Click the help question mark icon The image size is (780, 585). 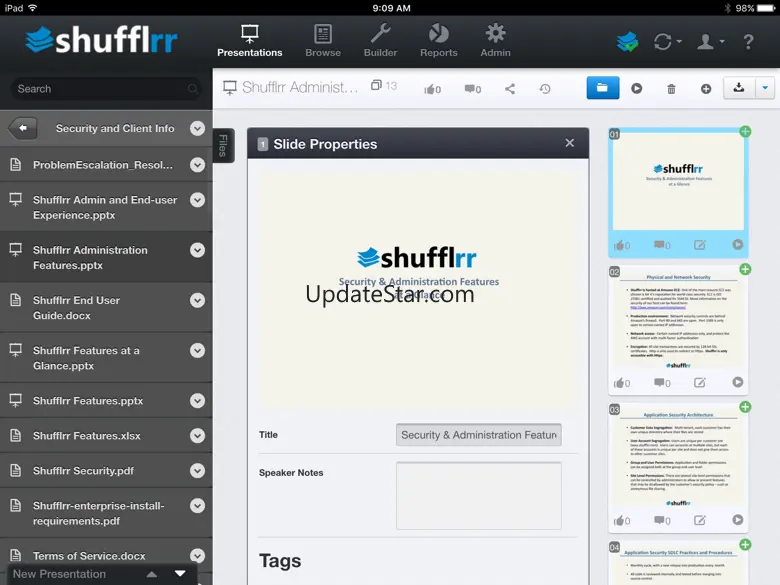pos(748,42)
